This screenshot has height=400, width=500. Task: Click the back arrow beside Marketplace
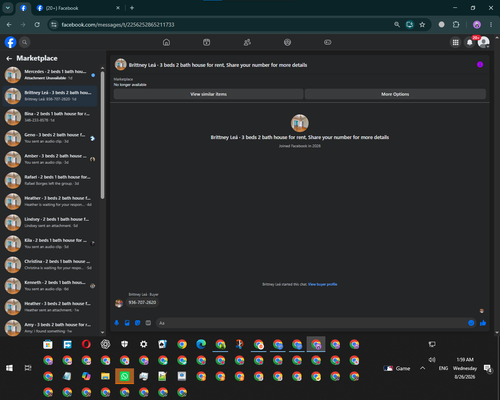(9, 58)
